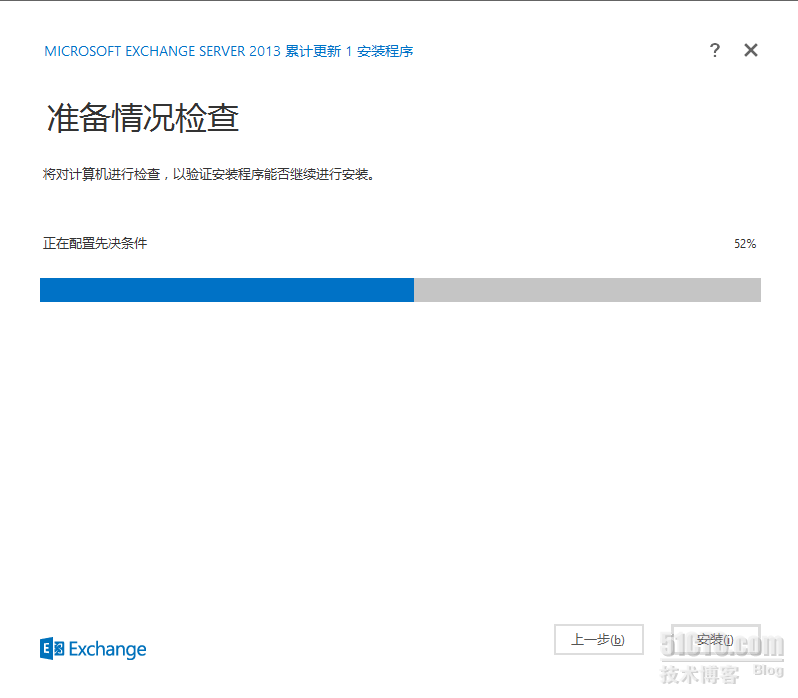Open the help question mark icon

pyautogui.click(x=715, y=50)
